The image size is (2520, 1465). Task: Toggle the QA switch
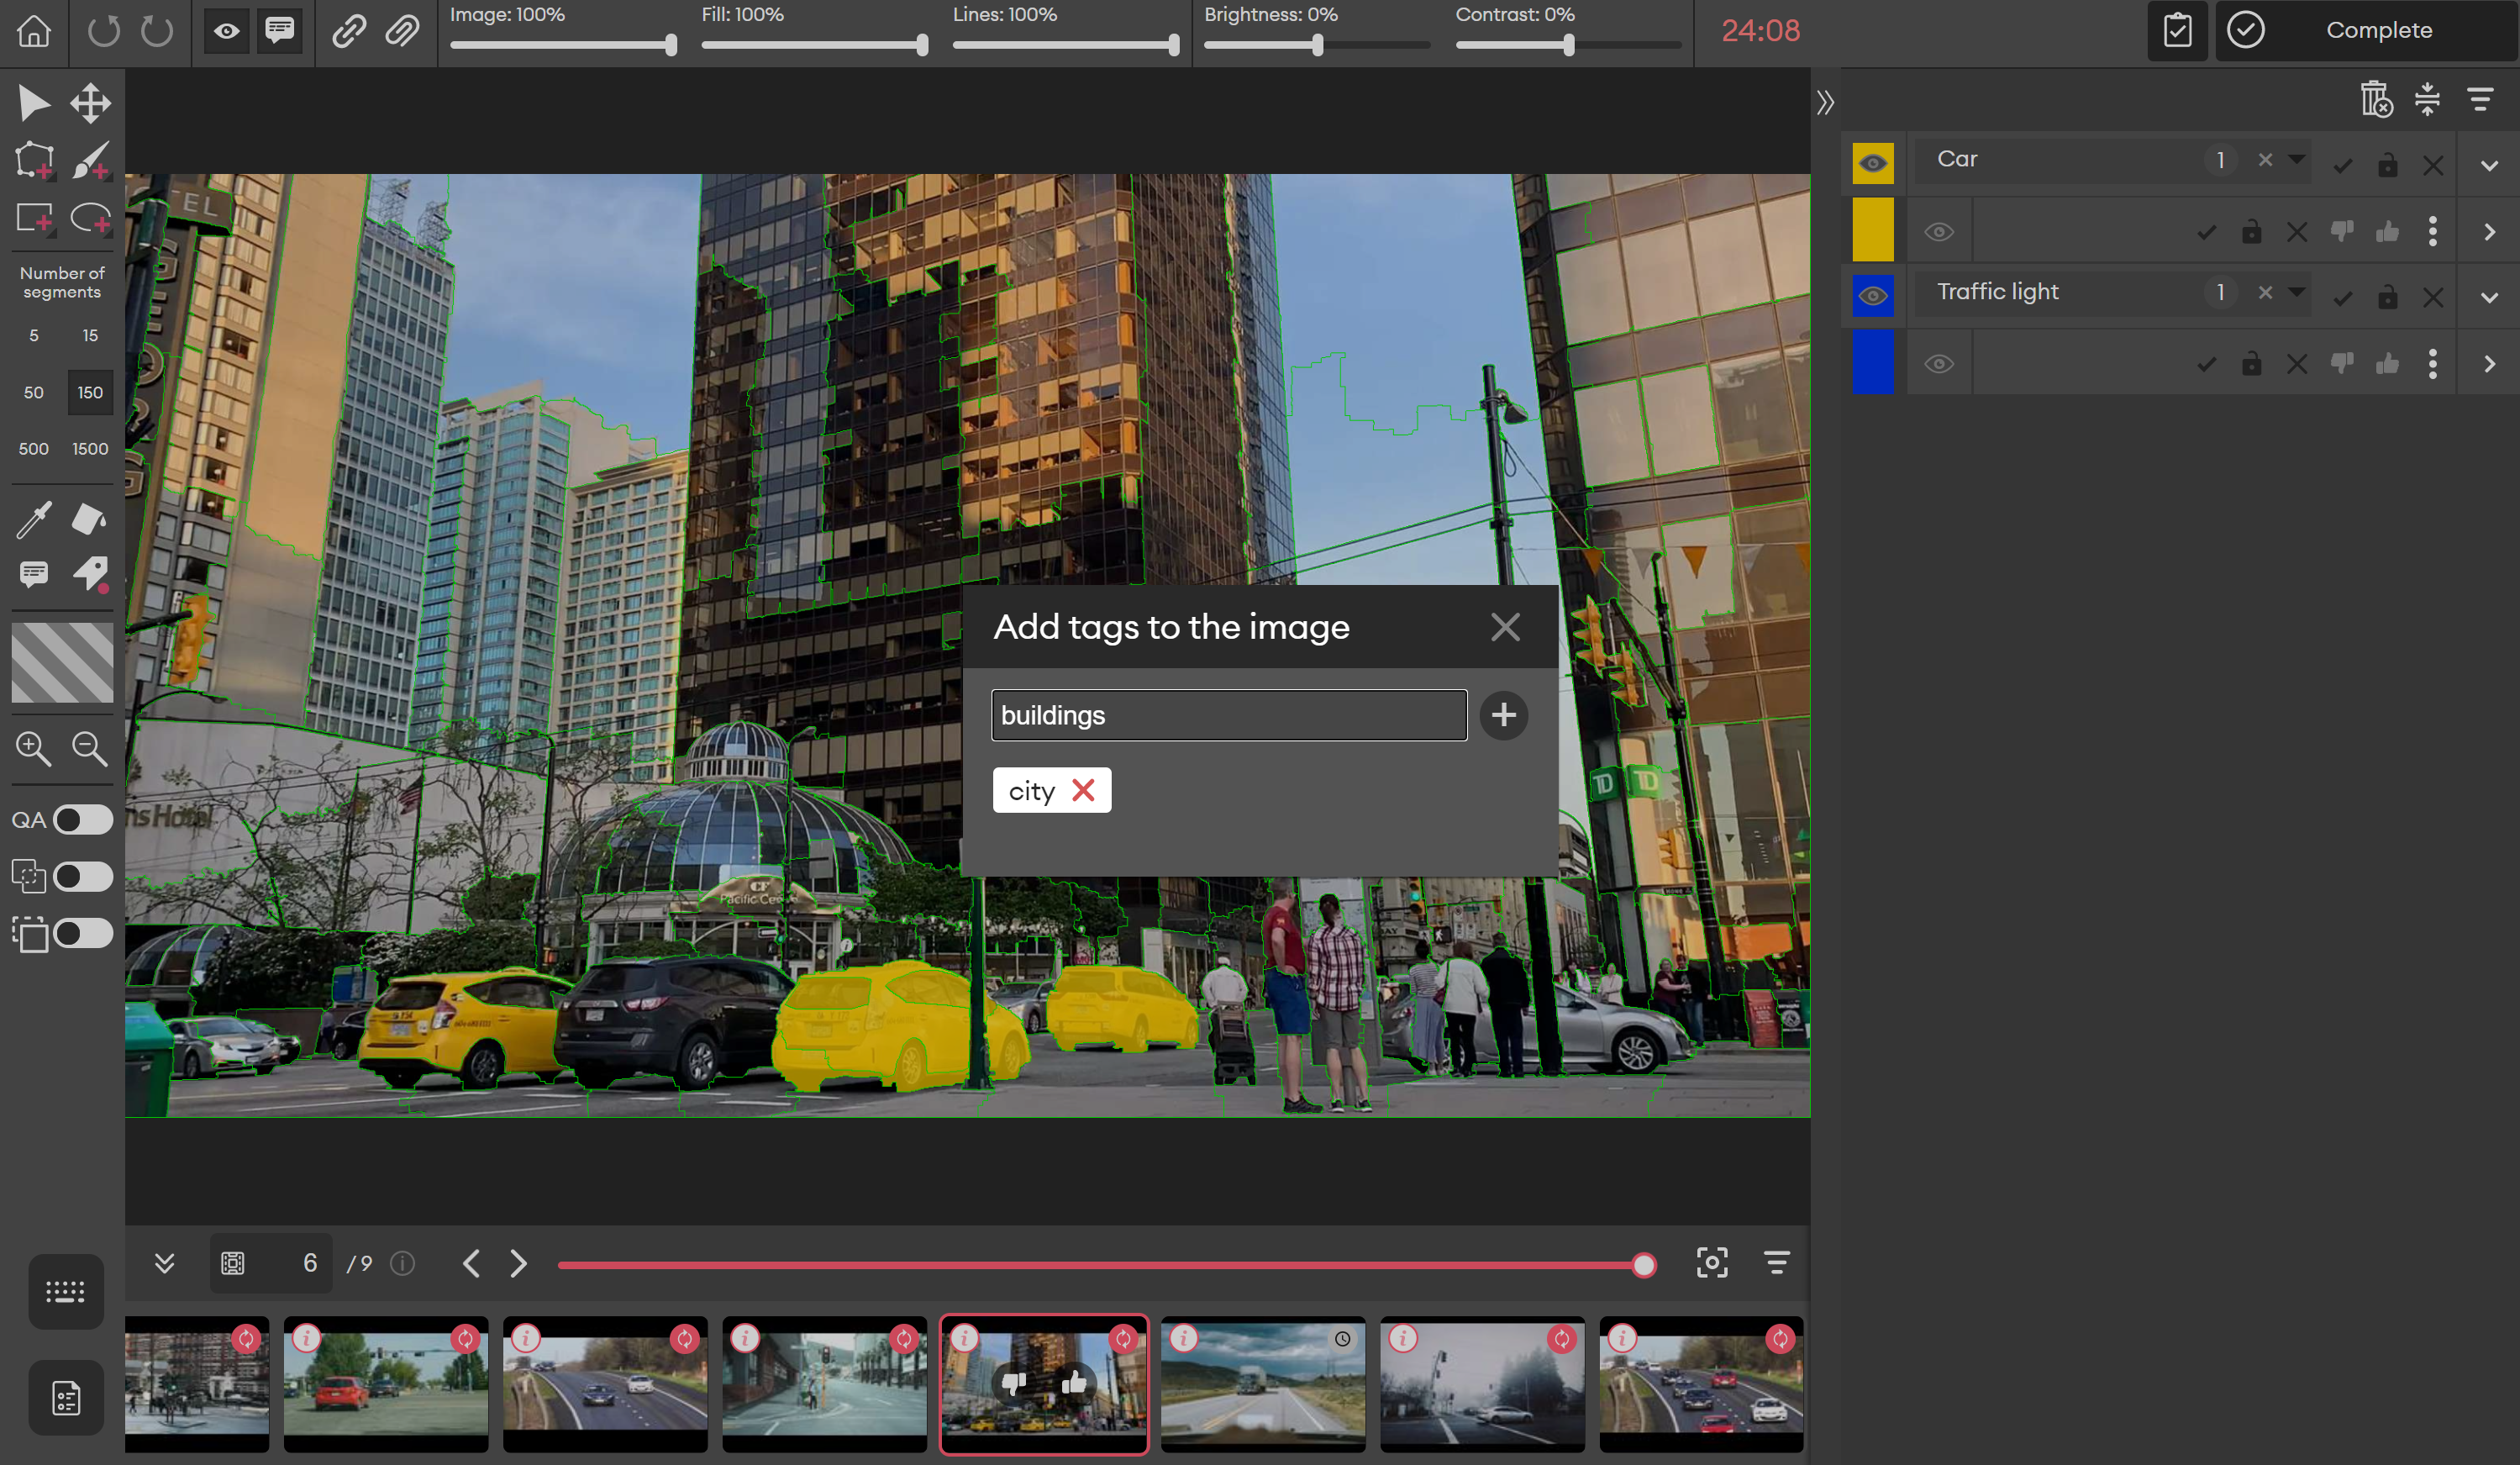[x=83, y=820]
